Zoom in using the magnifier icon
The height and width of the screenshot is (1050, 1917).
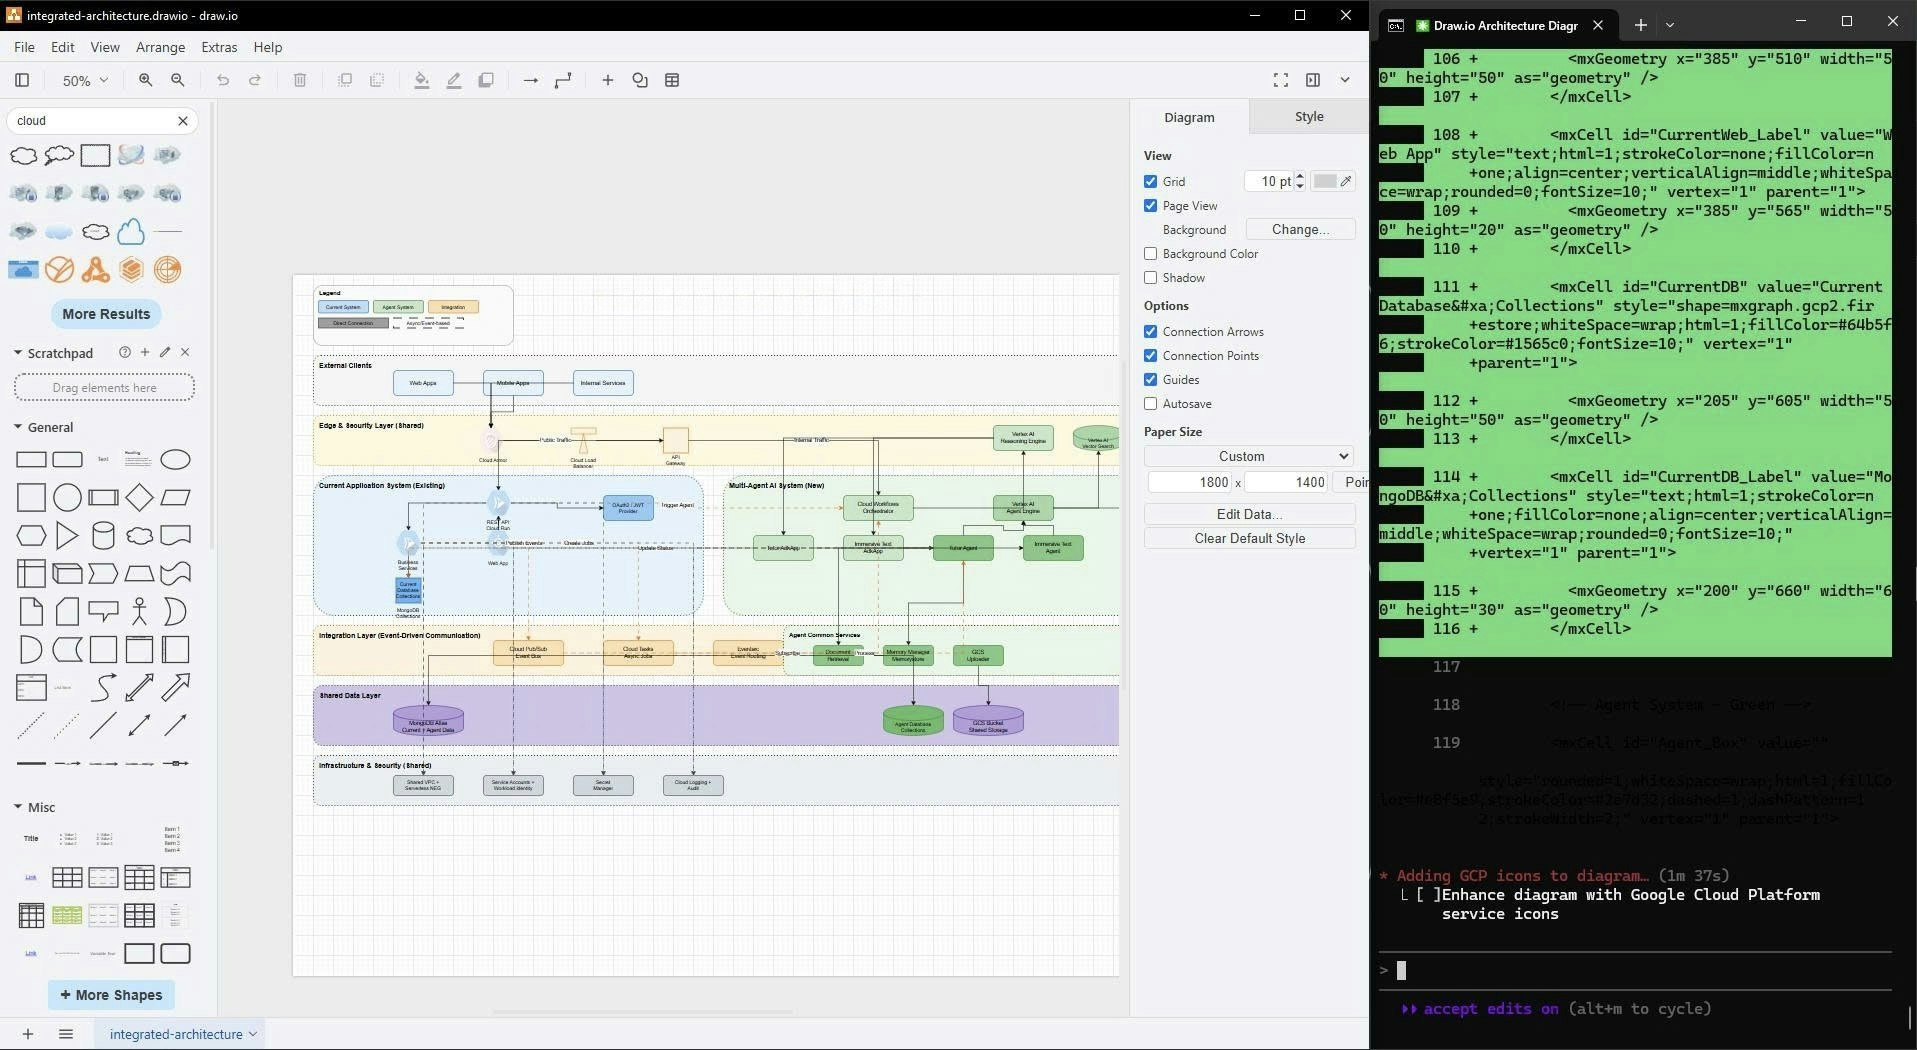(x=146, y=80)
